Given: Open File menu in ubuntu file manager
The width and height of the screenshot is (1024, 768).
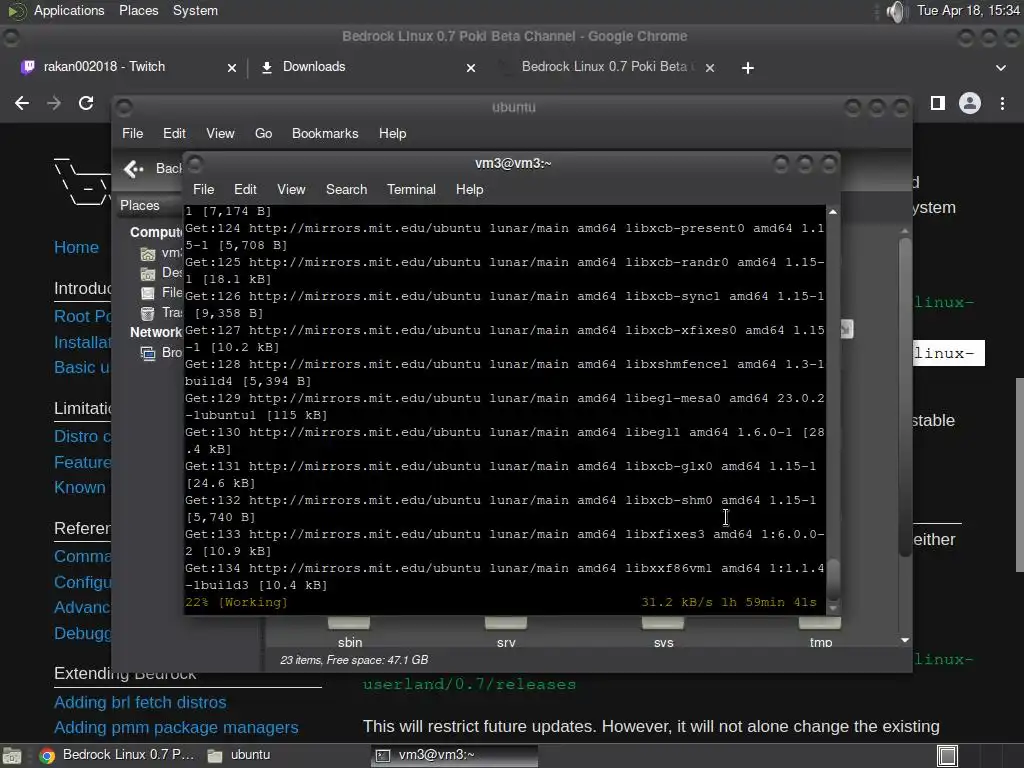Looking at the screenshot, I should [132, 133].
